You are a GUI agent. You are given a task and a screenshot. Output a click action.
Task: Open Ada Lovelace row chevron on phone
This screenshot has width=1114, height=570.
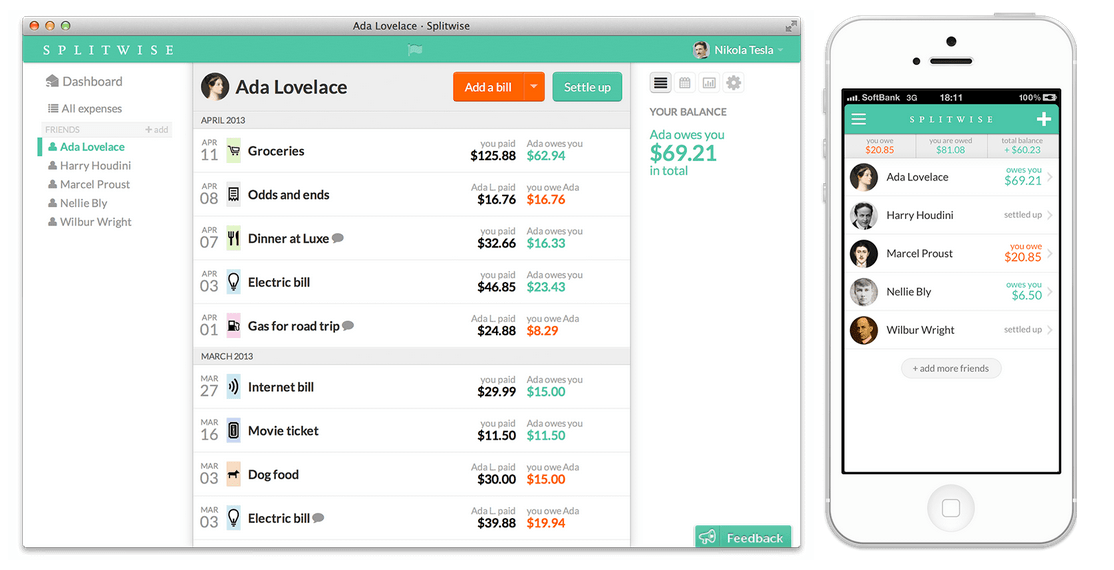(x=1049, y=177)
